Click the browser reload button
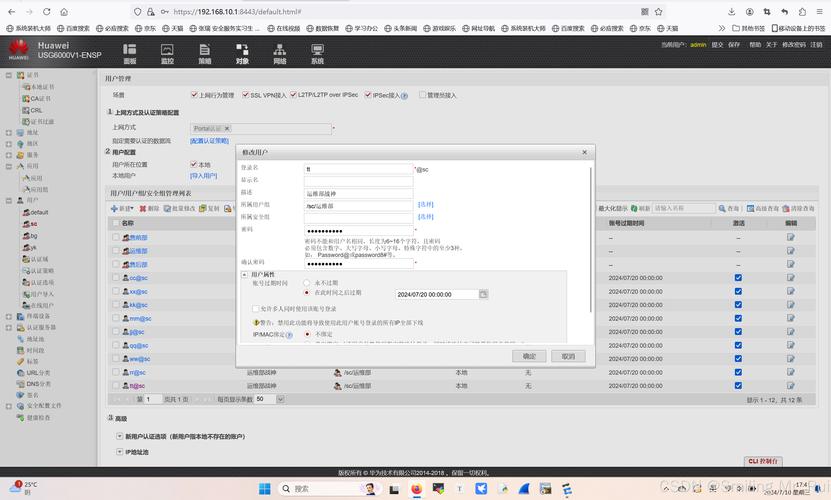831x500 pixels. (47, 11)
